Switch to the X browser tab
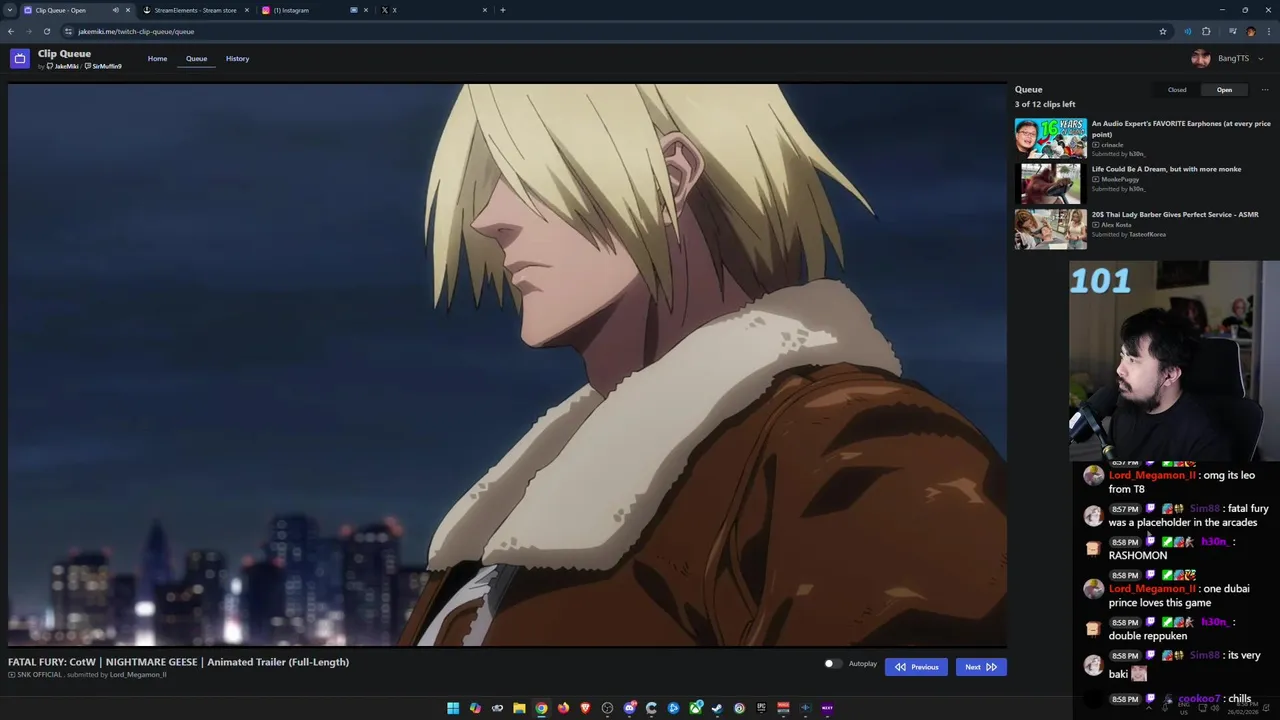The height and width of the screenshot is (720, 1280). (x=432, y=10)
